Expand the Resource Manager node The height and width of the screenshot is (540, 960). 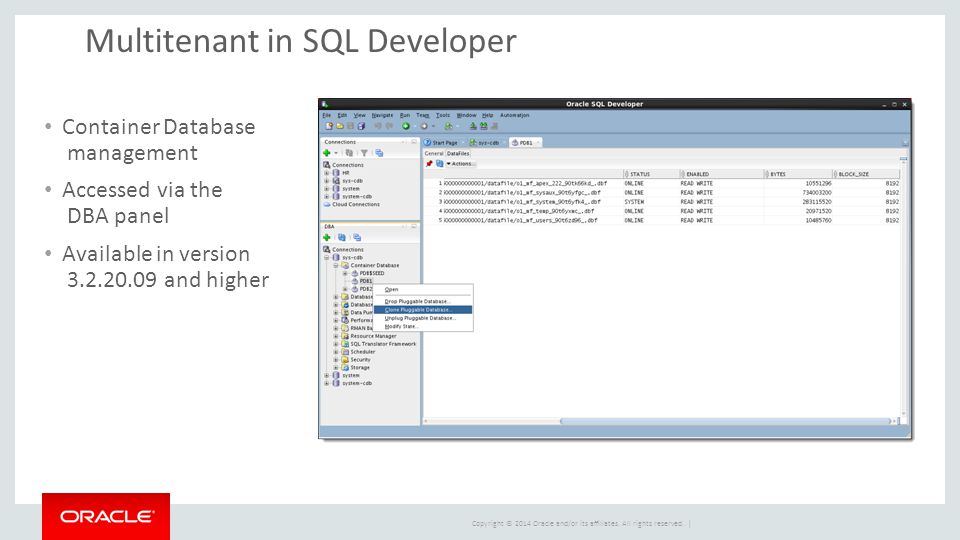pos(336,336)
